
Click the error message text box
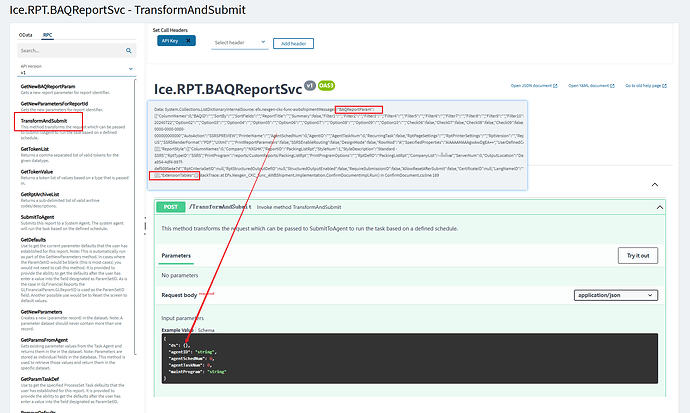point(337,145)
